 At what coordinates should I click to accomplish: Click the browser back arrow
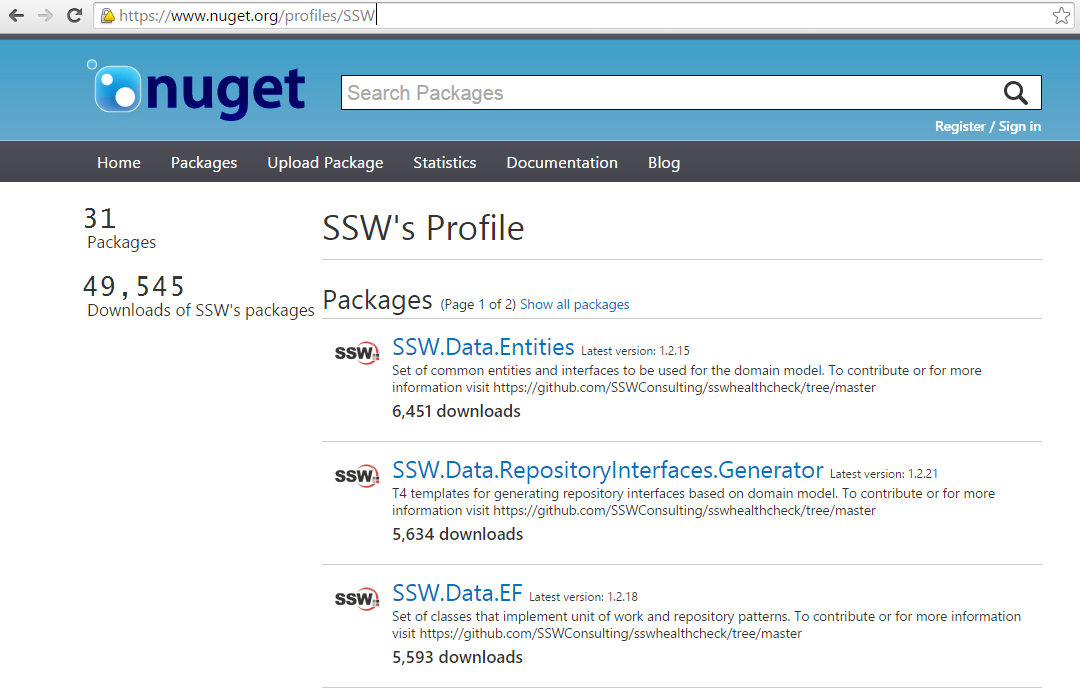point(16,15)
